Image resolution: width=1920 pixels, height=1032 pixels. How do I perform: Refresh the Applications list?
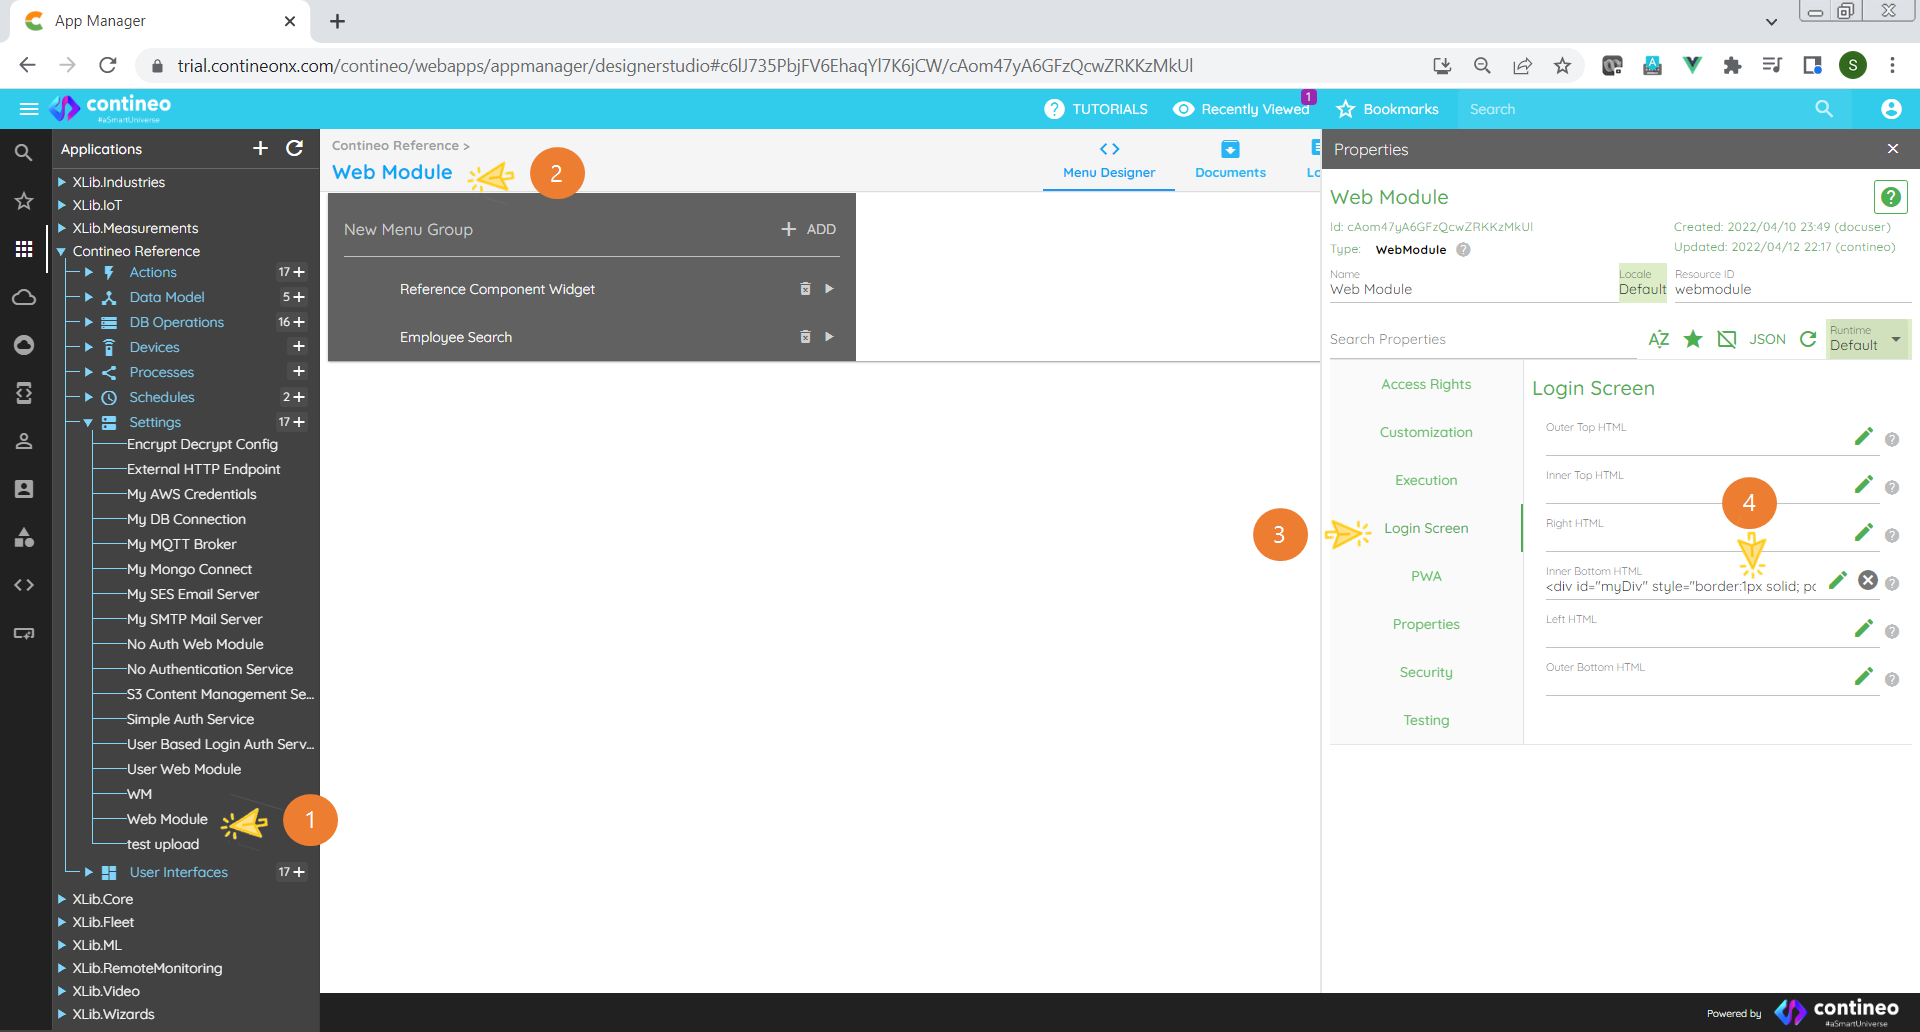point(294,148)
